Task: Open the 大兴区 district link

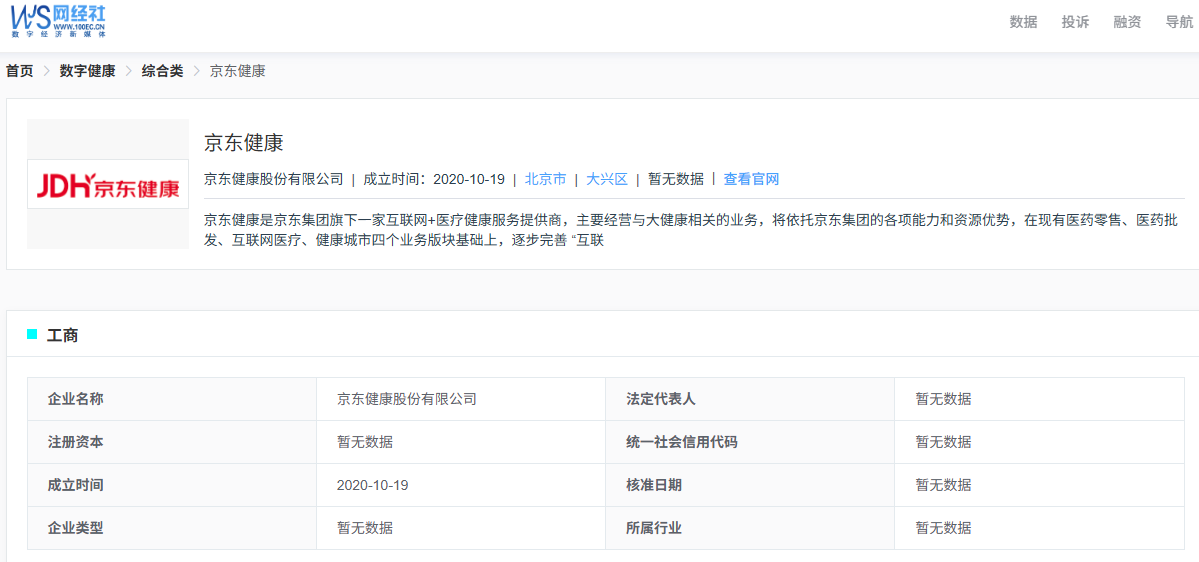Action: click(606, 180)
